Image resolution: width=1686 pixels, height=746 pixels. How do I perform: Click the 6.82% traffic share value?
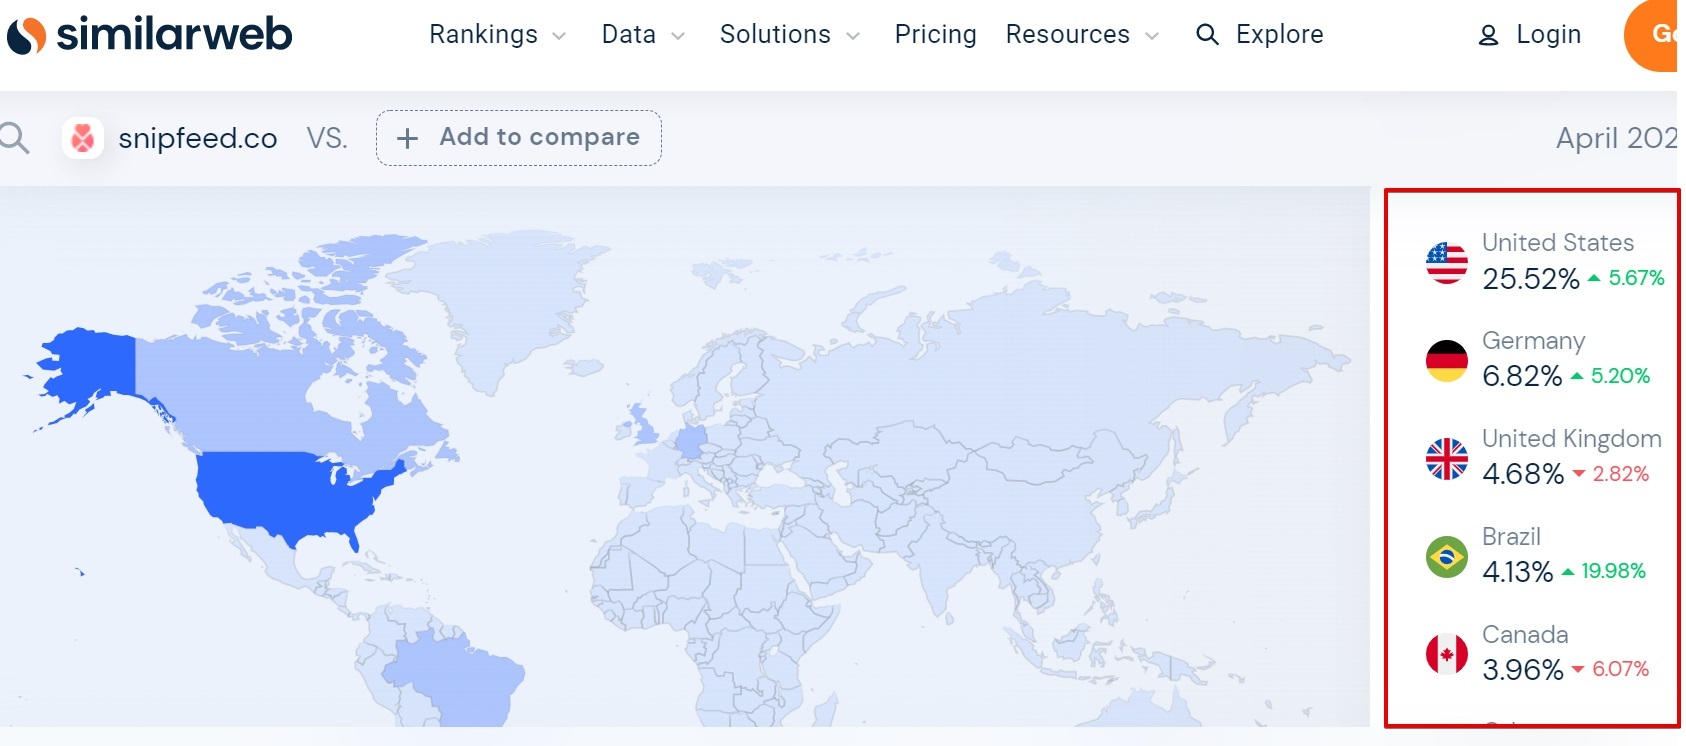[x=1522, y=377]
